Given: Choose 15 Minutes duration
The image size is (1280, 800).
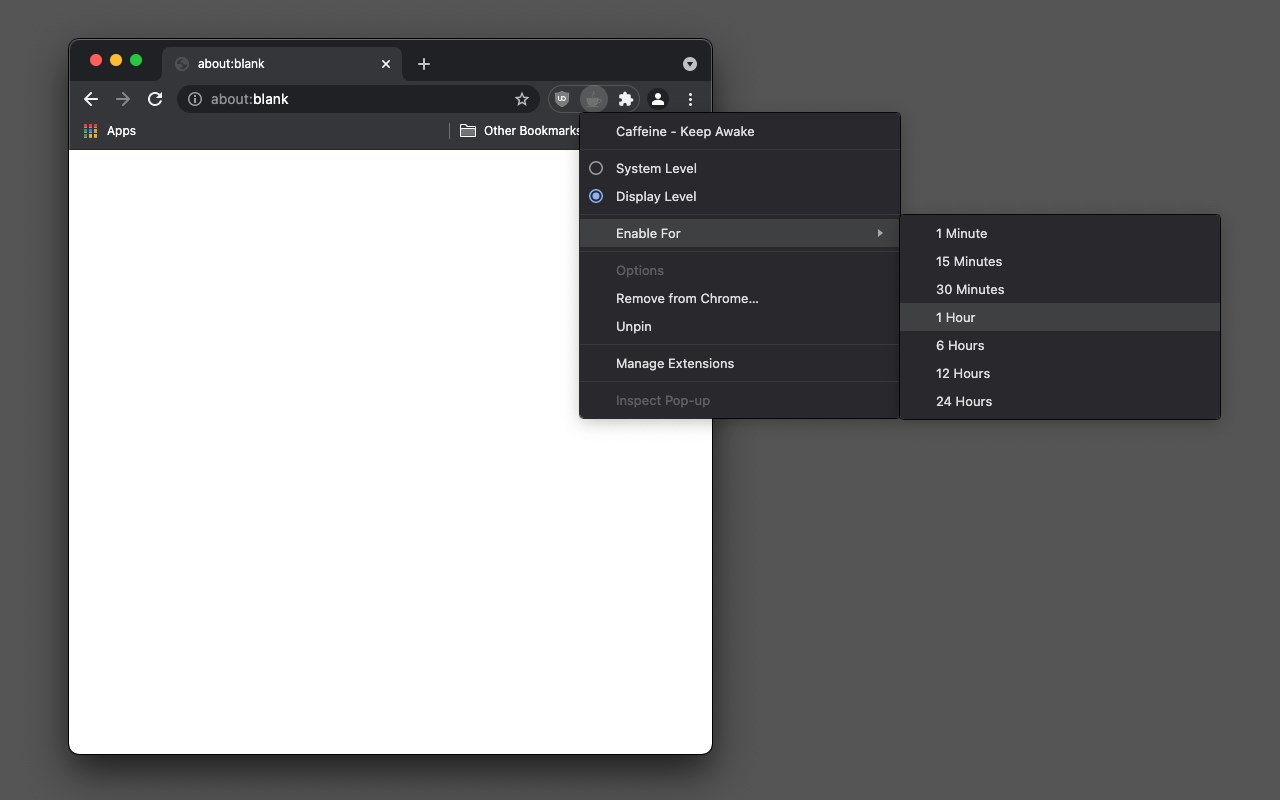Looking at the screenshot, I should point(1060,261).
